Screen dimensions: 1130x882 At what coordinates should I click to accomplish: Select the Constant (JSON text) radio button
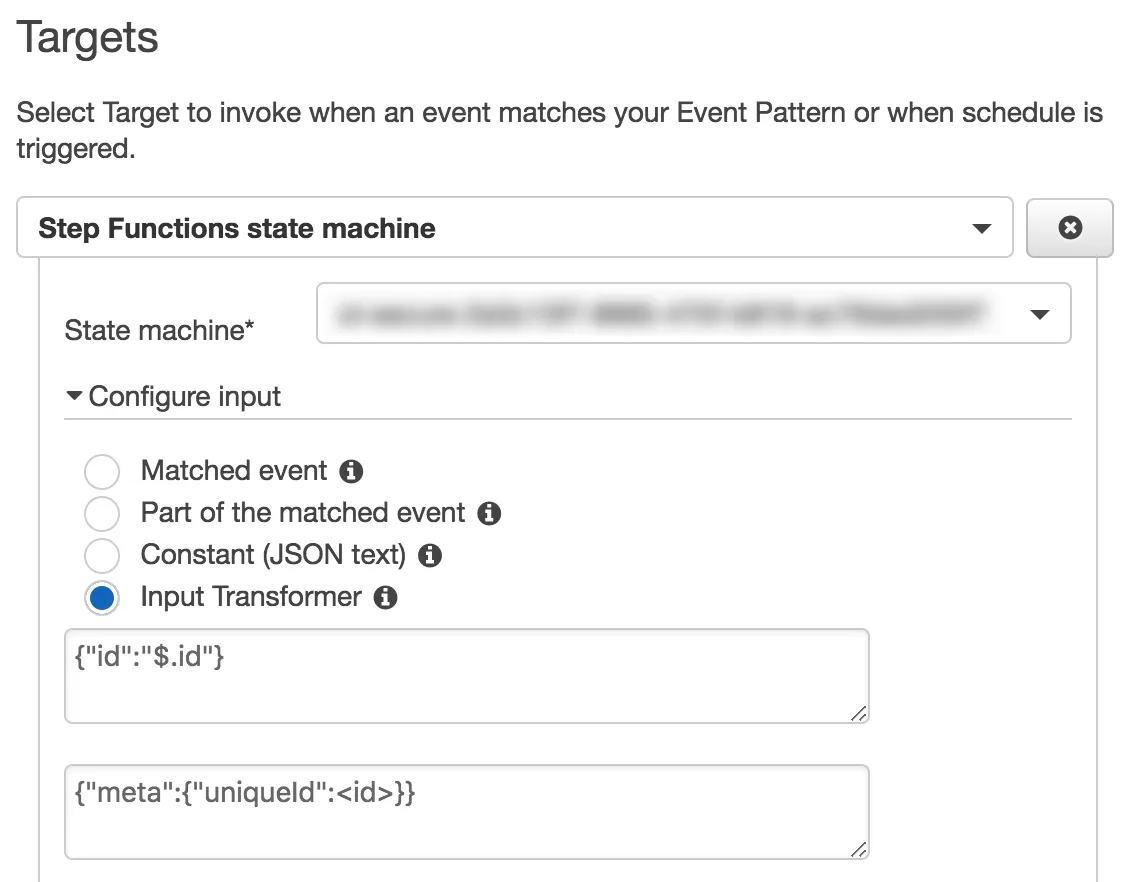[x=102, y=556]
